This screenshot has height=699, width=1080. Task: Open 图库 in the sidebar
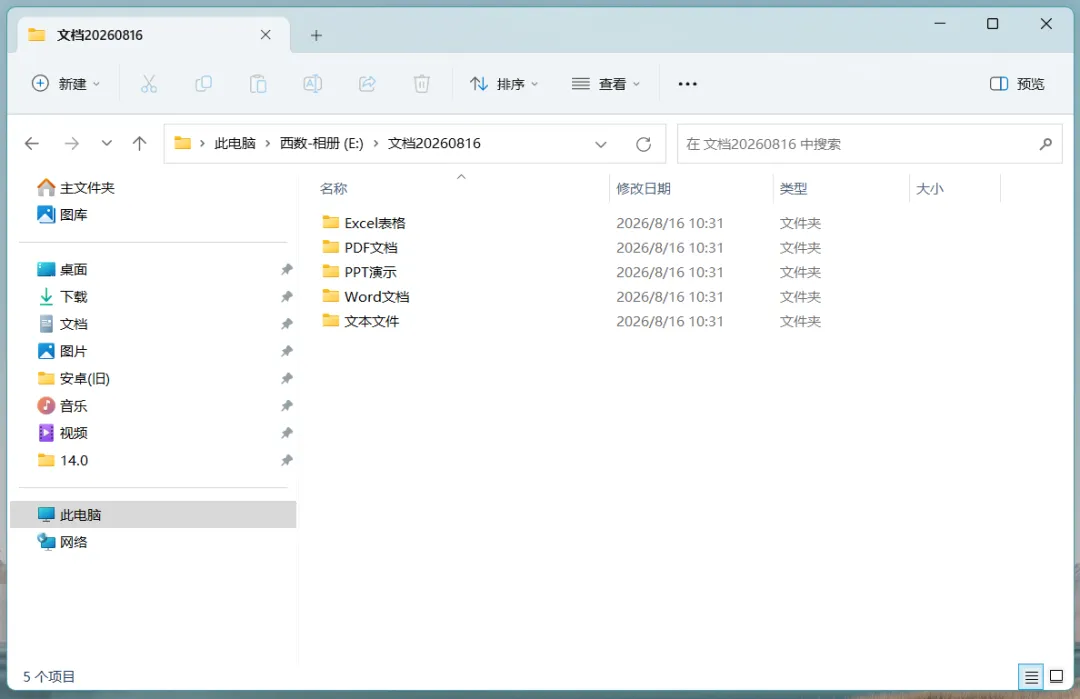pyautogui.click(x=62, y=215)
